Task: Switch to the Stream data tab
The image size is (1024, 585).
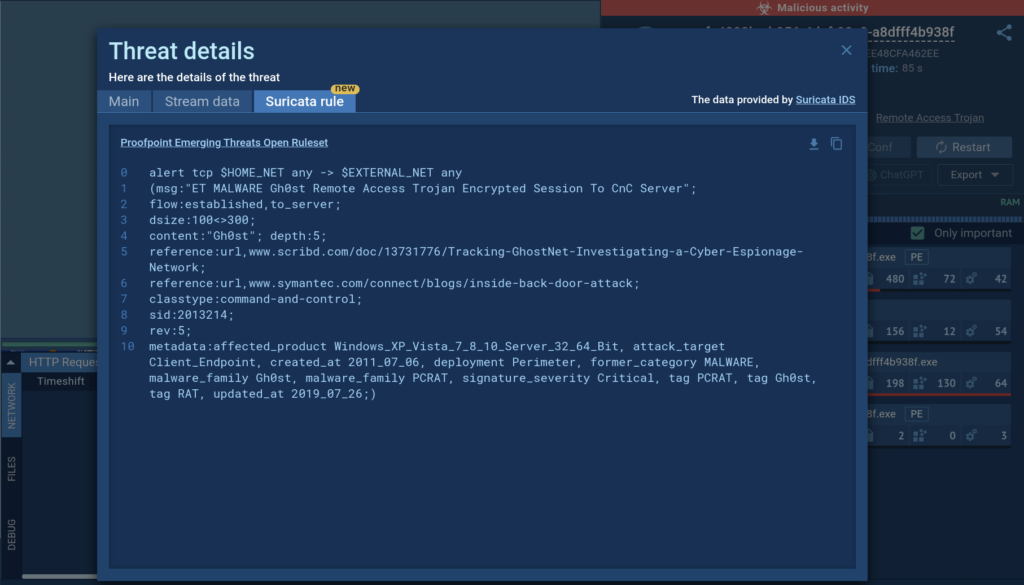Action: pyautogui.click(x=202, y=101)
